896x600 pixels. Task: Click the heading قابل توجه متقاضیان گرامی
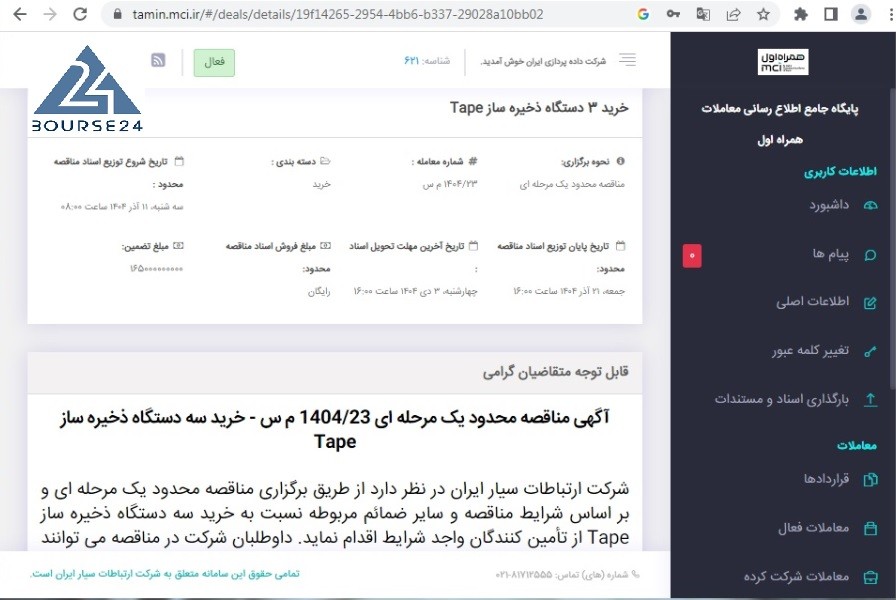point(555,372)
